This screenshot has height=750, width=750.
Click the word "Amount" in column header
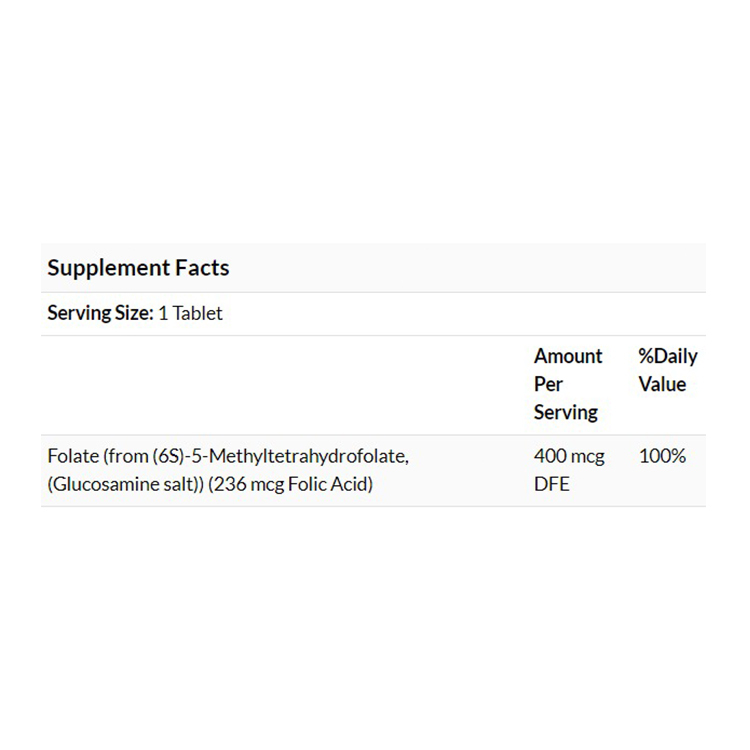click(568, 357)
